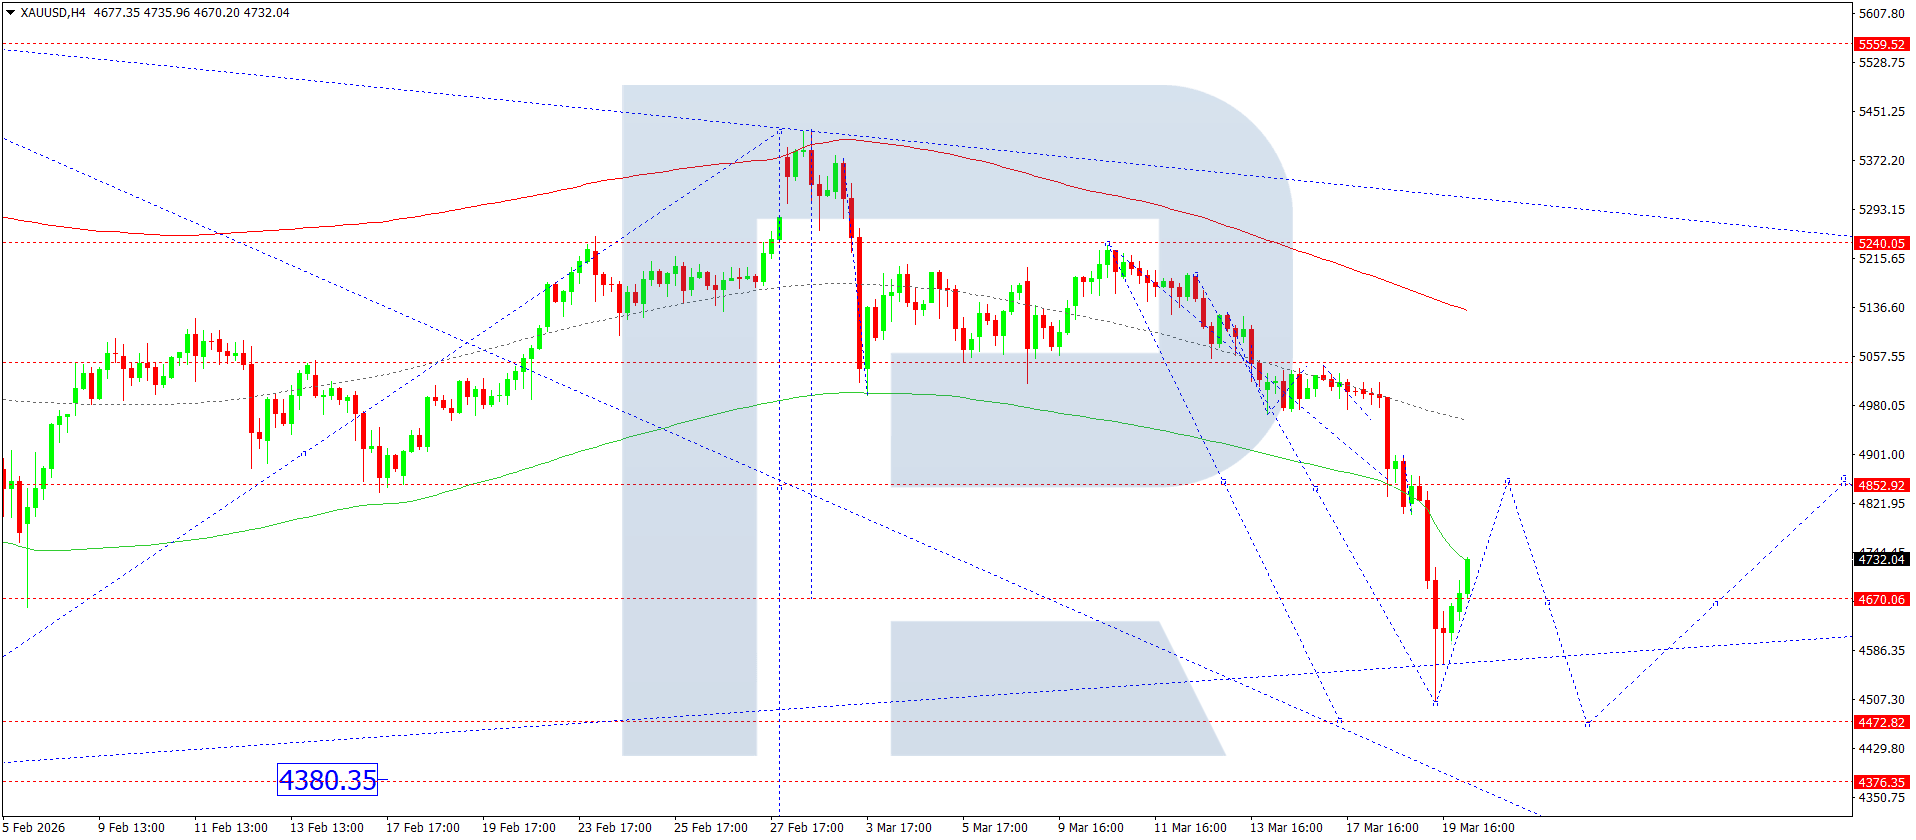Click the 9 Mar 16:00 time label
1916x840 pixels.
(x=1090, y=827)
